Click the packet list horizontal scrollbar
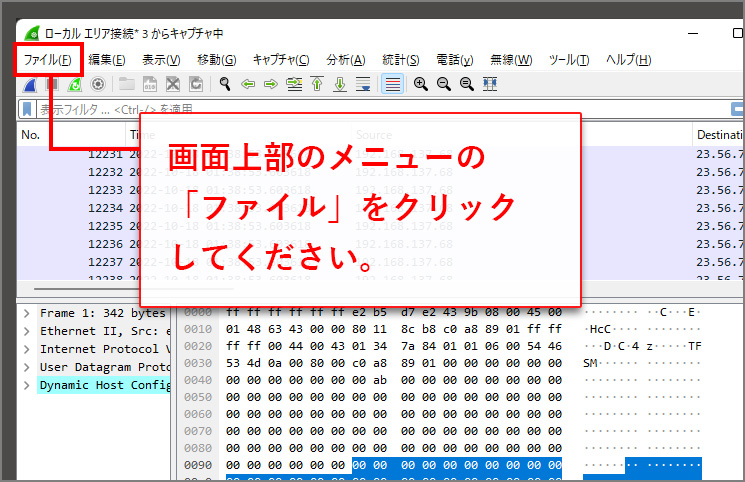 133,289
